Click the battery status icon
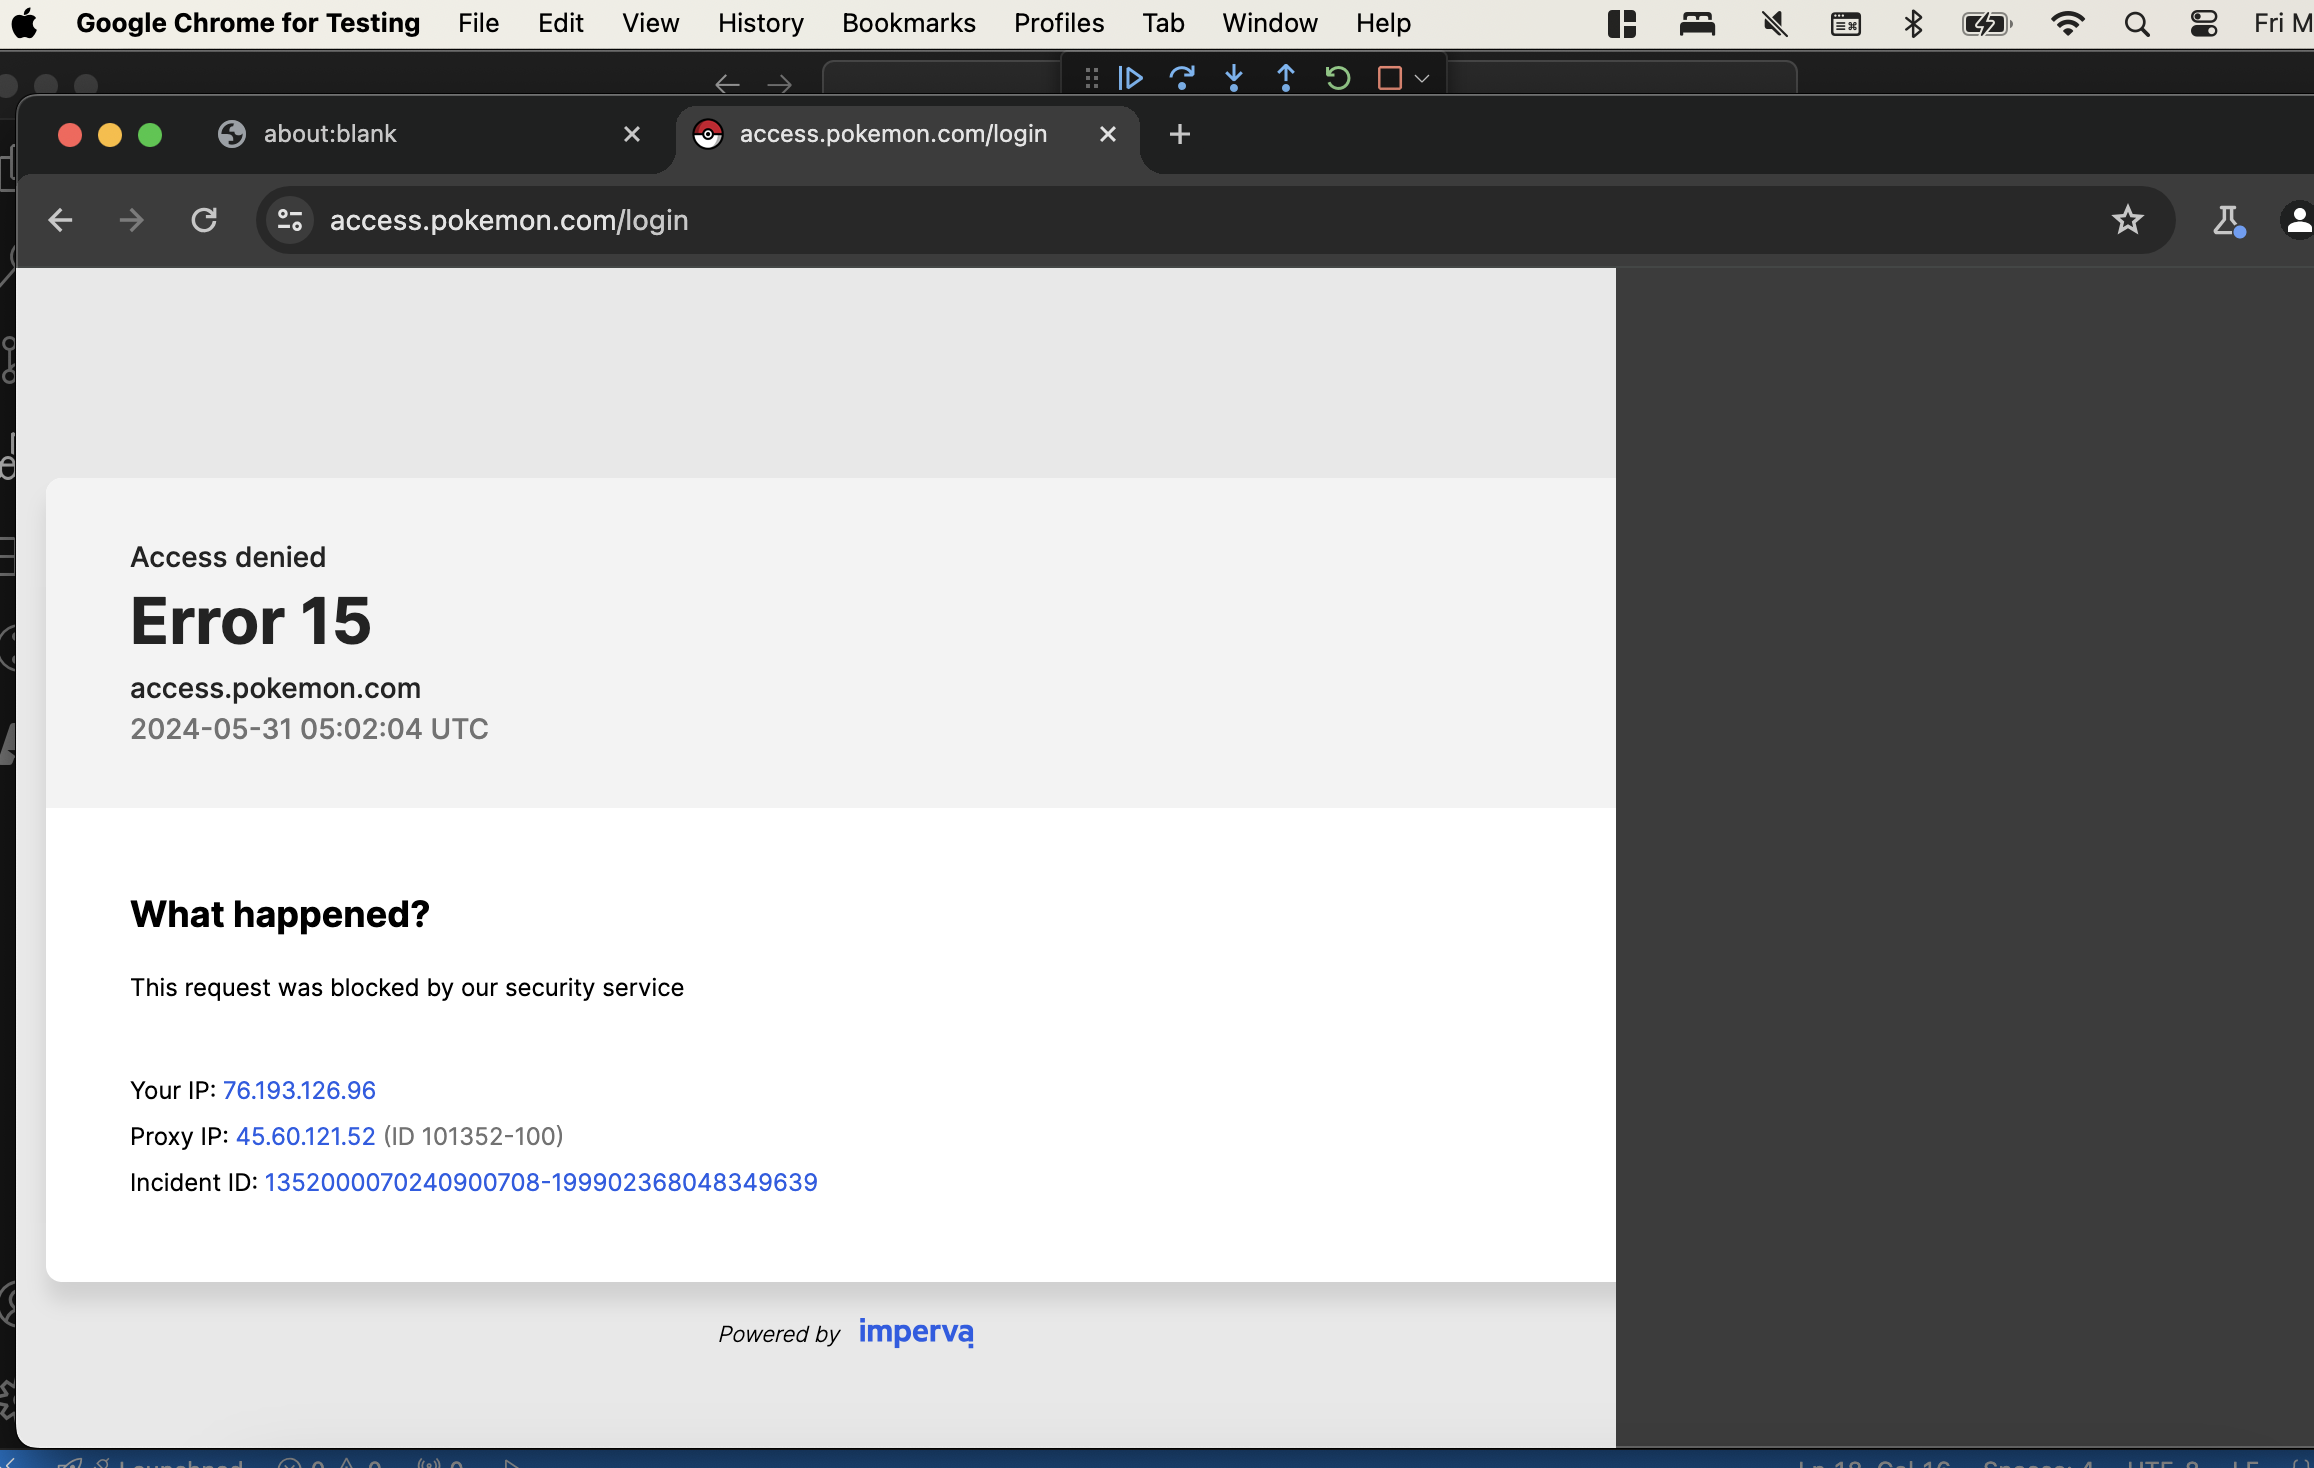The height and width of the screenshot is (1468, 2314). (x=1987, y=23)
